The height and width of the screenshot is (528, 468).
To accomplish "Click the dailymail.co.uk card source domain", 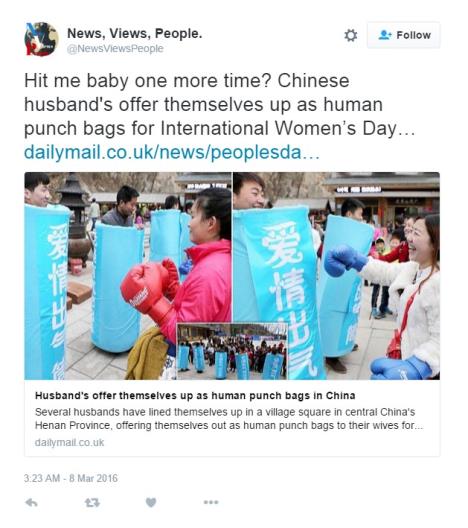I will tap(69, 442).
